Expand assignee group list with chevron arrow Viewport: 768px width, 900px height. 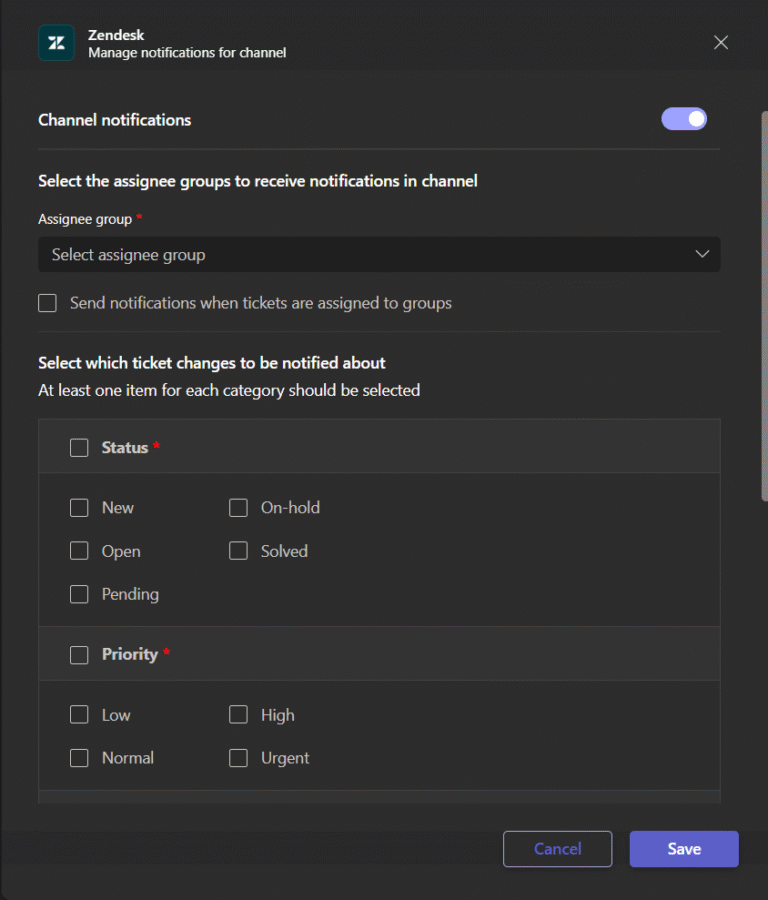(702, 254)
